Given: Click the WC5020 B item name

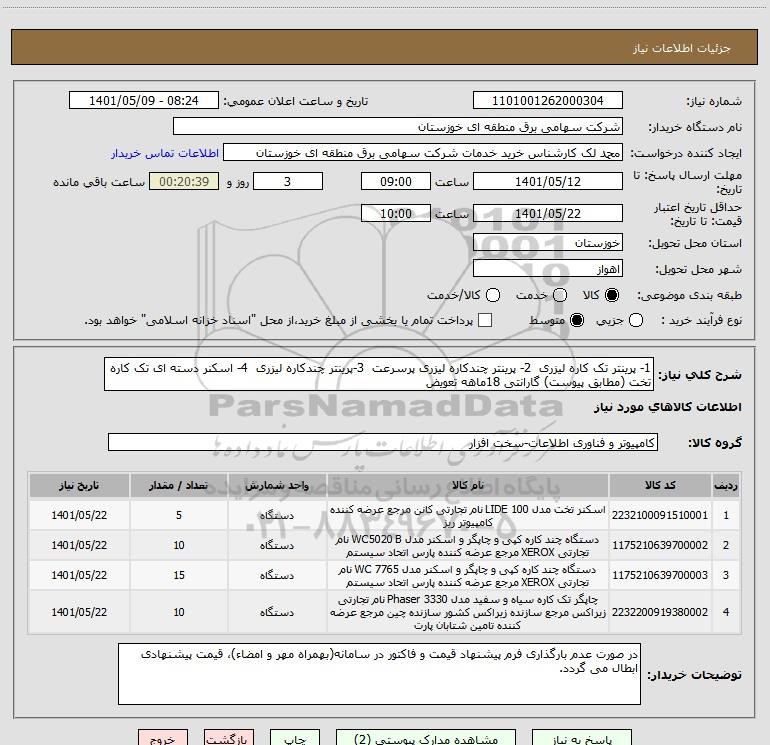Looking at the screenshot, I should pos(468,545).
